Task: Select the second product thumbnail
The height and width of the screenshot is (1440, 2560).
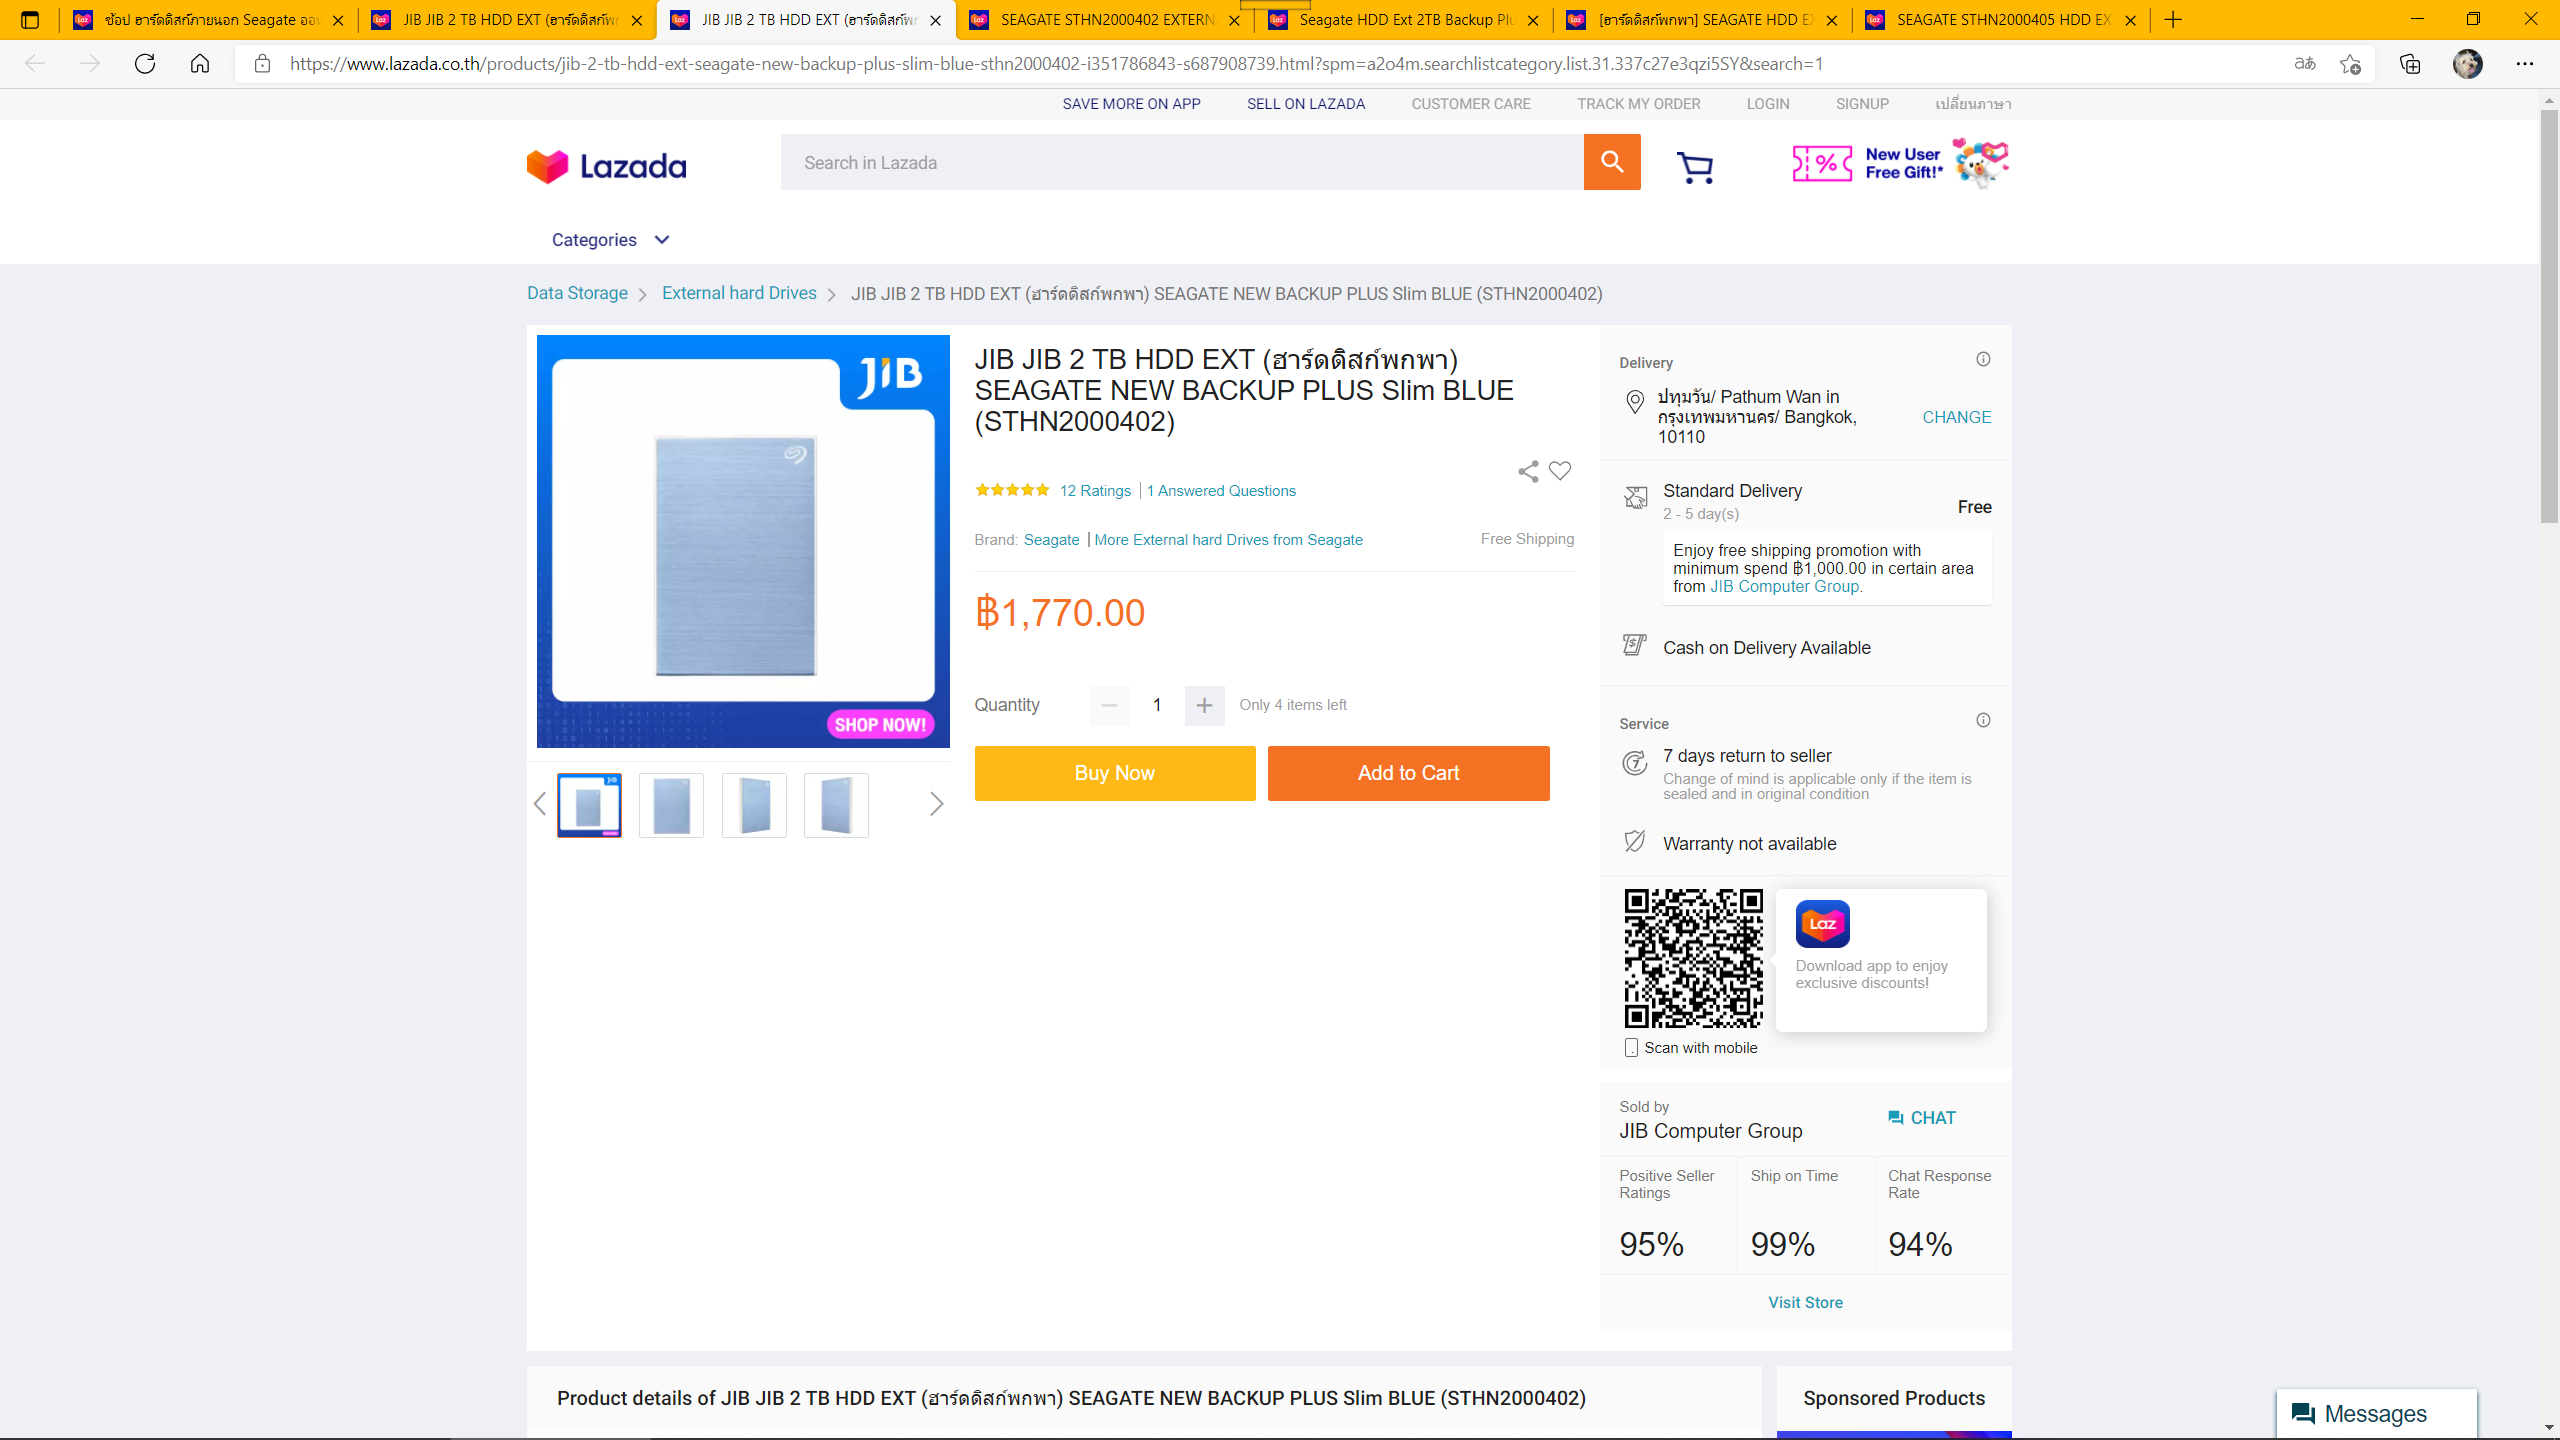Action: point(671,805)
